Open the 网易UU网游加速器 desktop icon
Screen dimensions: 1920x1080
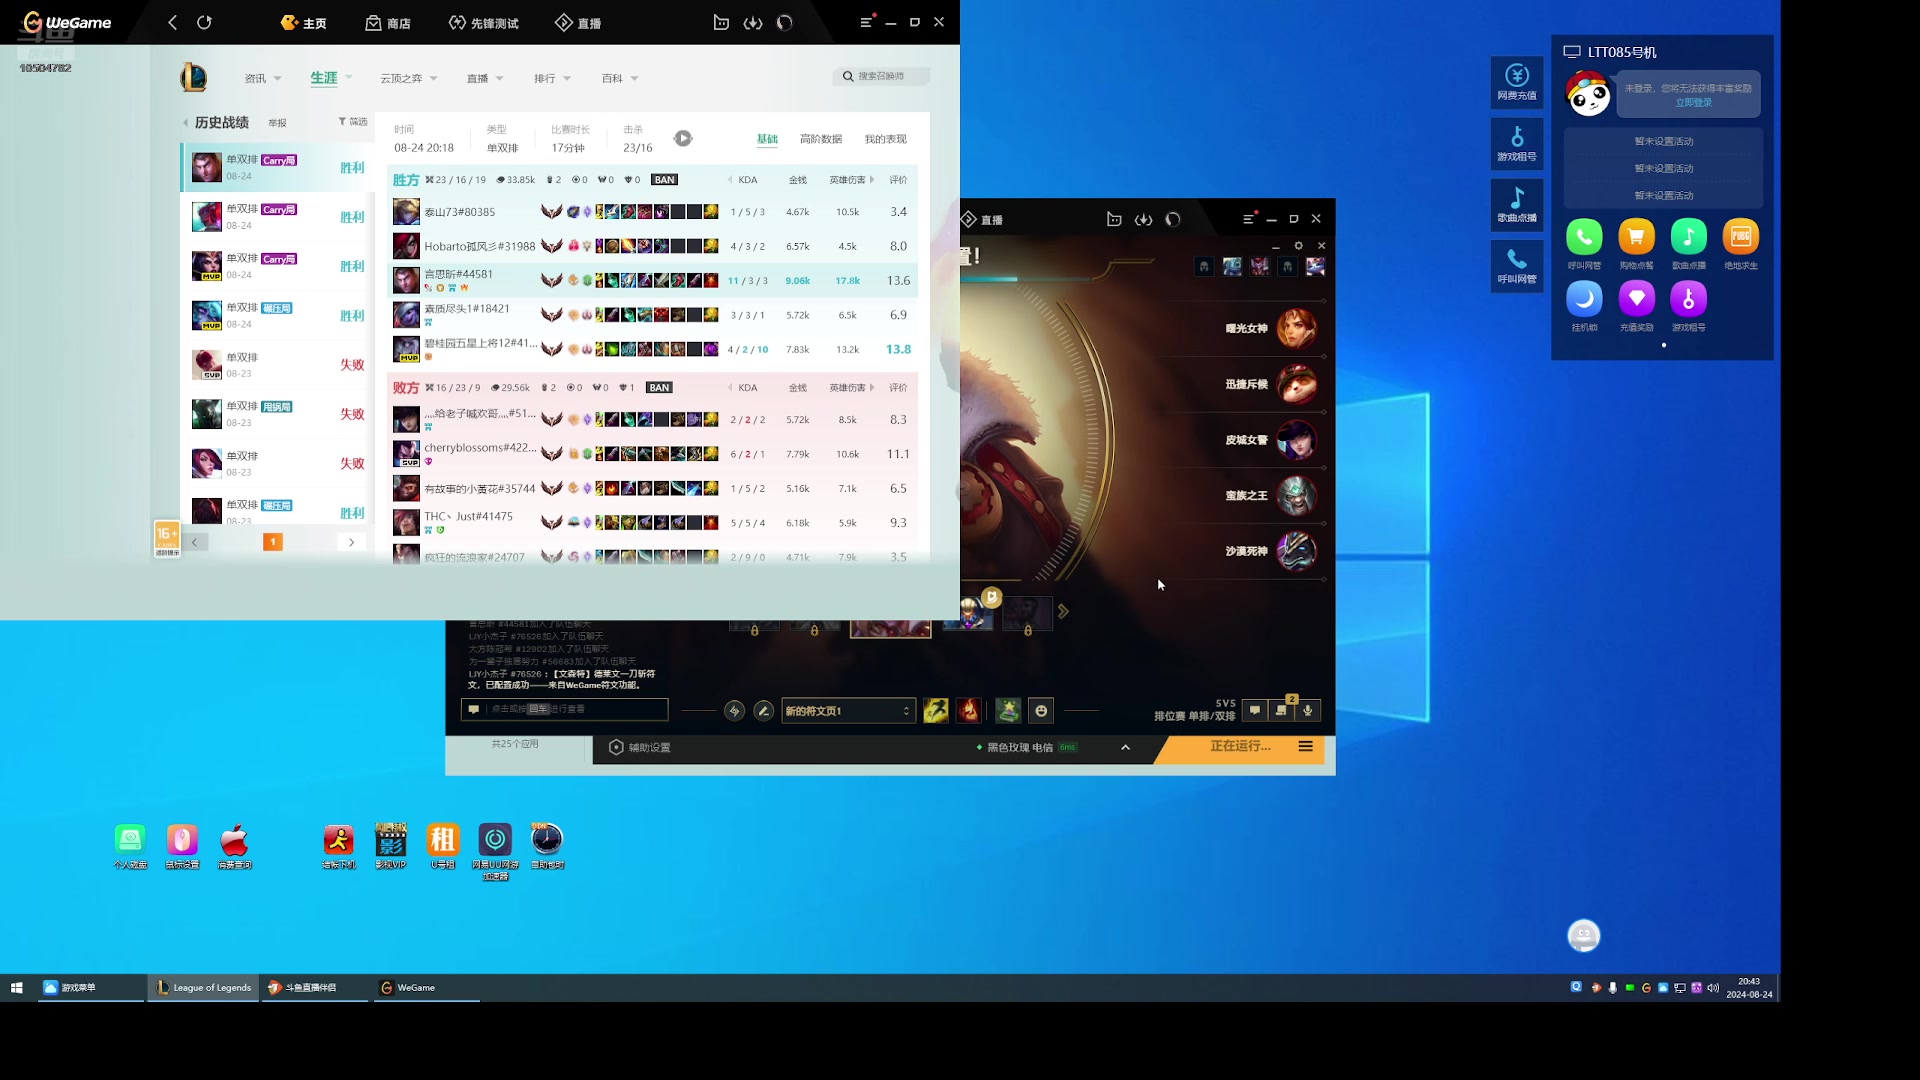click(x=495, y=852)
